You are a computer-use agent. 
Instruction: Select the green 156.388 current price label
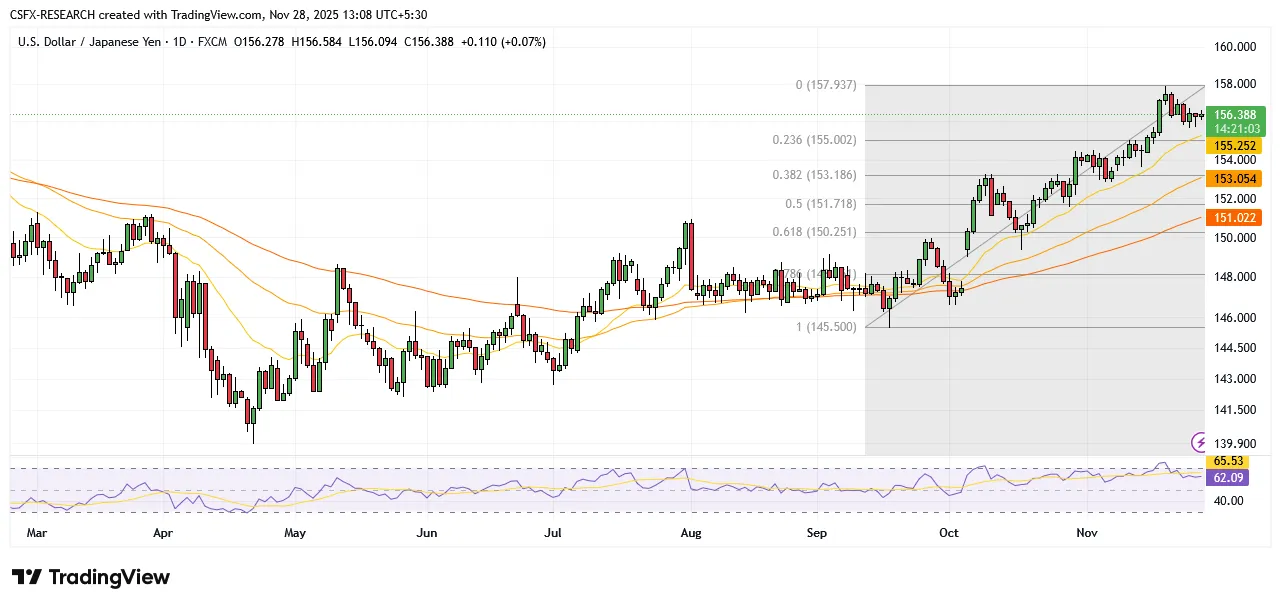(x=1236, y=115)
